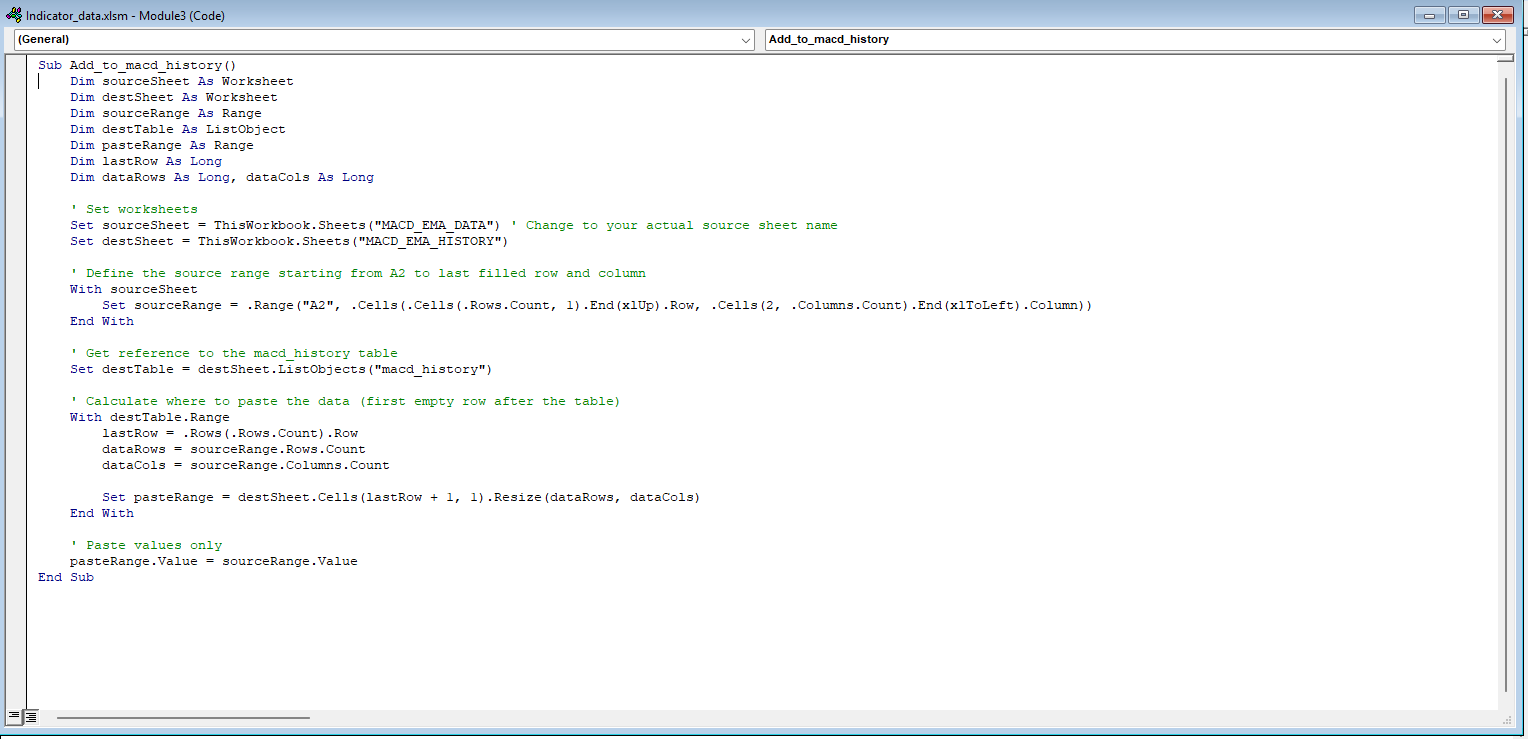Viewport: 1528px width, 739px height.
Task: Click the split bar above vertical scrollbar
Action: pos(1505,59)
